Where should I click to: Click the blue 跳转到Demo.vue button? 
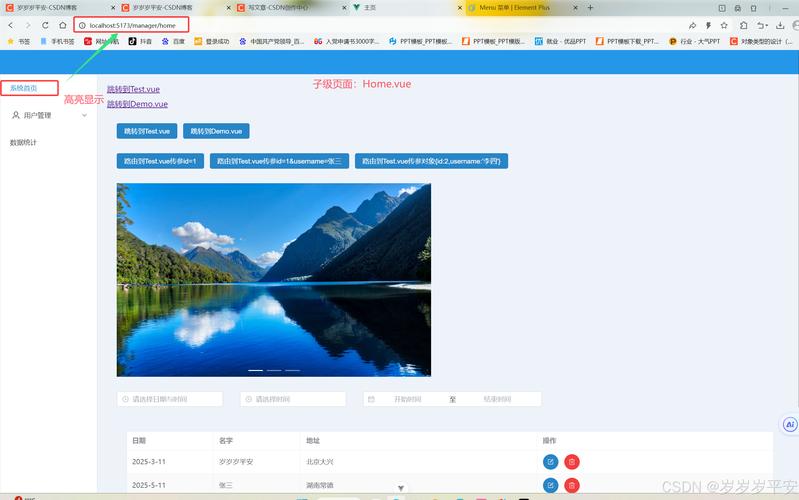pos(216,131)
